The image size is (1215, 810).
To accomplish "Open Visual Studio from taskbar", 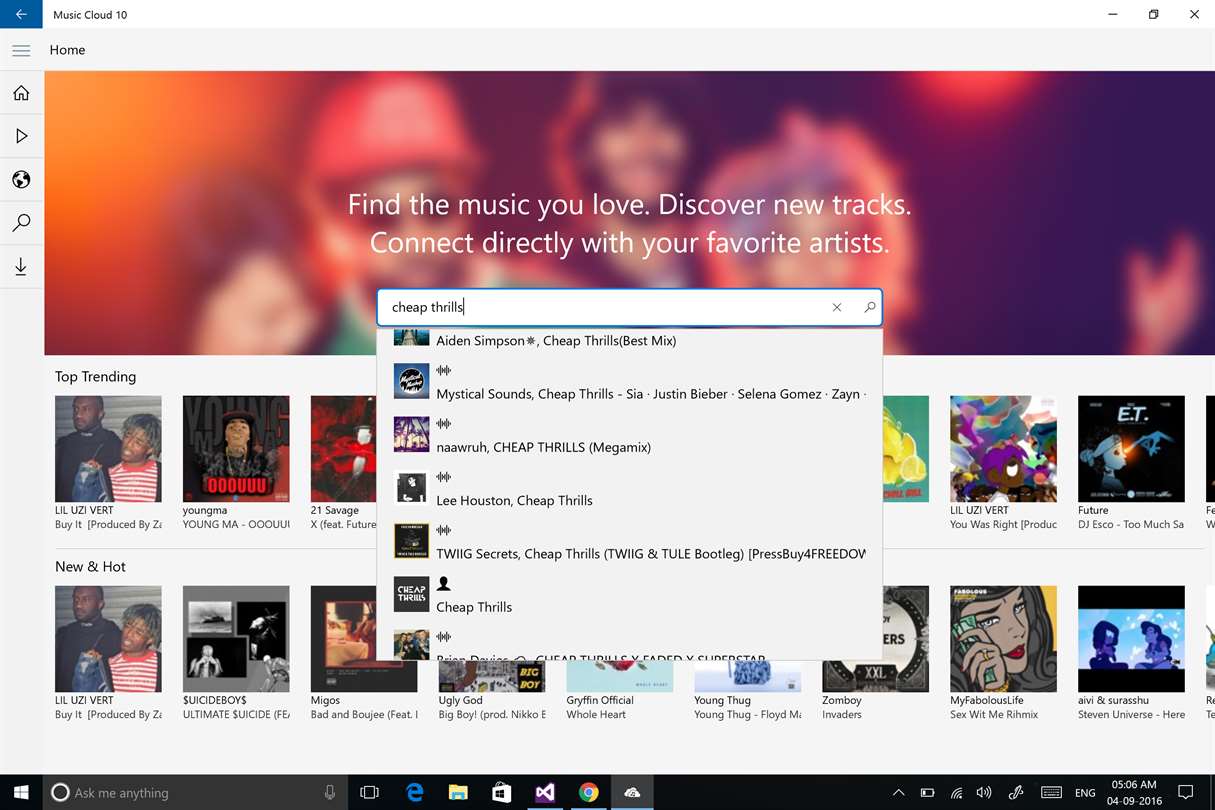I will 545,792.
